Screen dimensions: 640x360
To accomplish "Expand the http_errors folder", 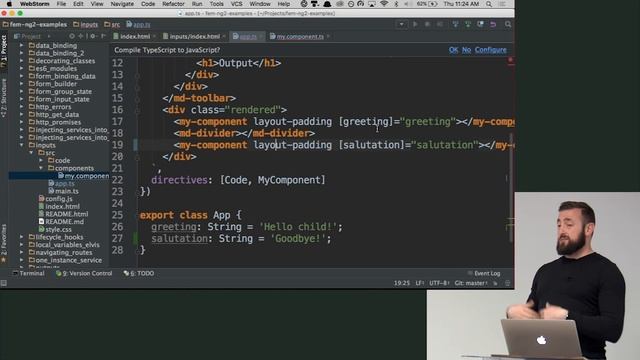I will pyautogui.click(x=21, y=107).
